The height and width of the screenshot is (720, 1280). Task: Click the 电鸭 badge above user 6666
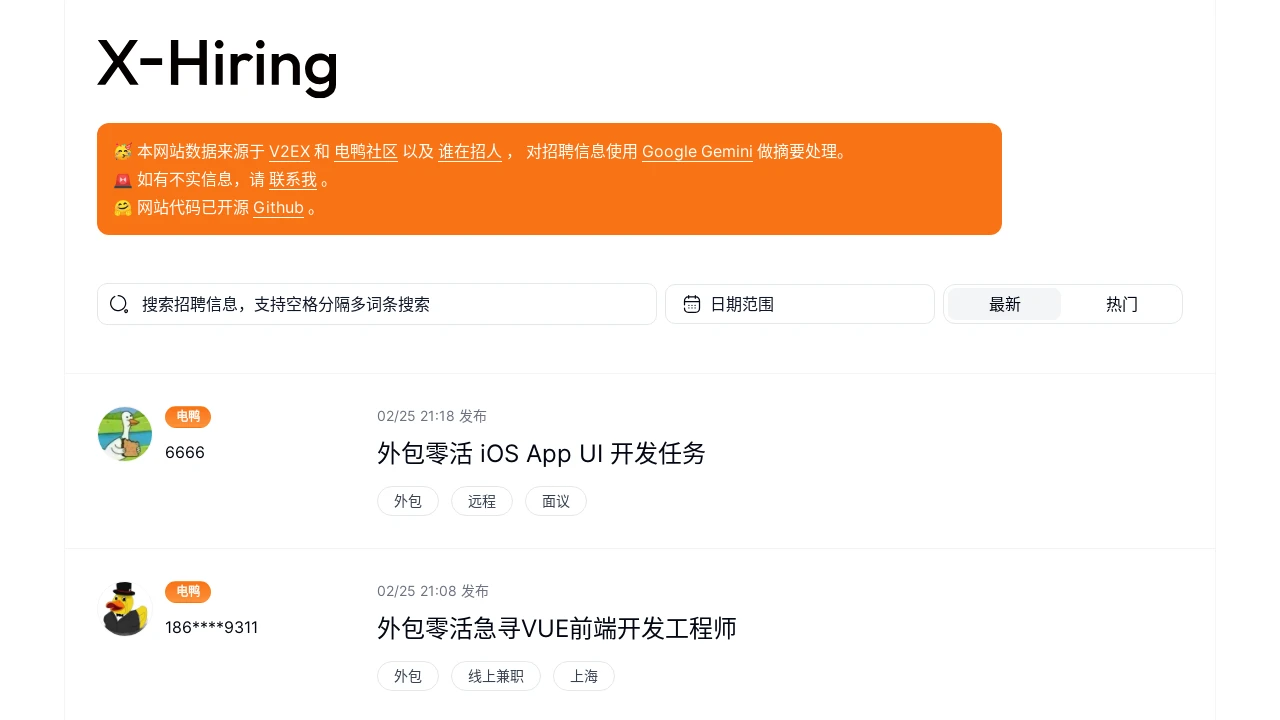click(188, 417)
